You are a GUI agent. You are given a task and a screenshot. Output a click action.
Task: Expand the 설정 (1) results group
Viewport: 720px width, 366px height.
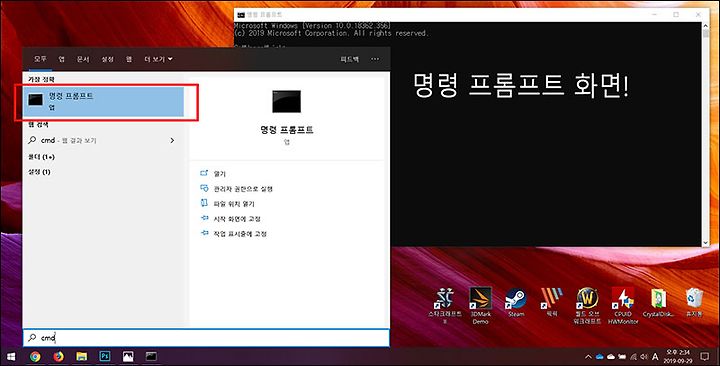39,172
